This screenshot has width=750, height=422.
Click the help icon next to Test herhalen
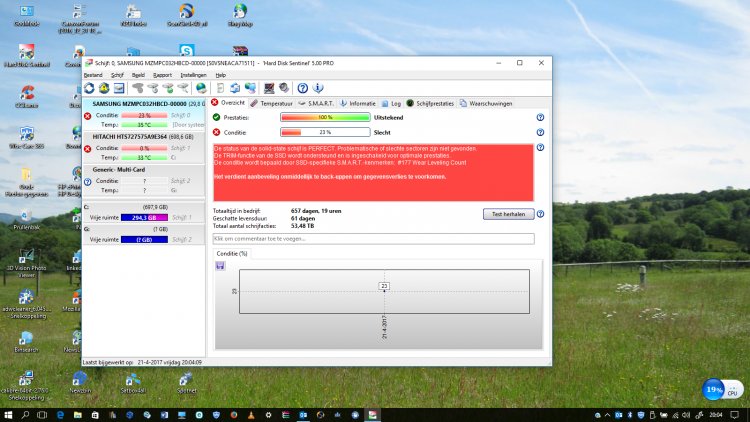click(x=540, y=214)
